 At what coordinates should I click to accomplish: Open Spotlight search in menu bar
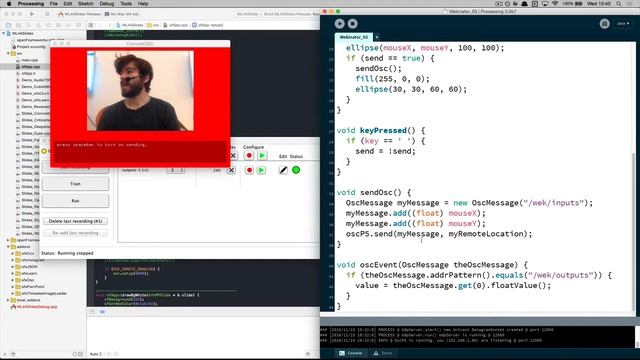[x=619, y=4]
